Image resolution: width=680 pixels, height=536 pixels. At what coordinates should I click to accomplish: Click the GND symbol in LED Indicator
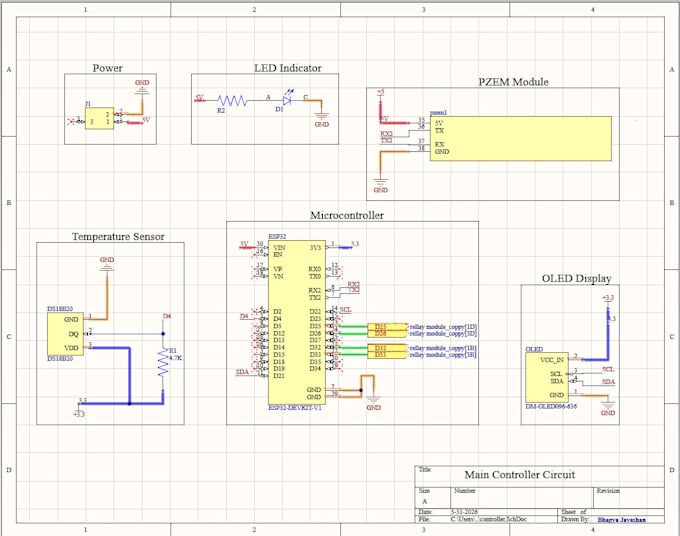point(322,120)
